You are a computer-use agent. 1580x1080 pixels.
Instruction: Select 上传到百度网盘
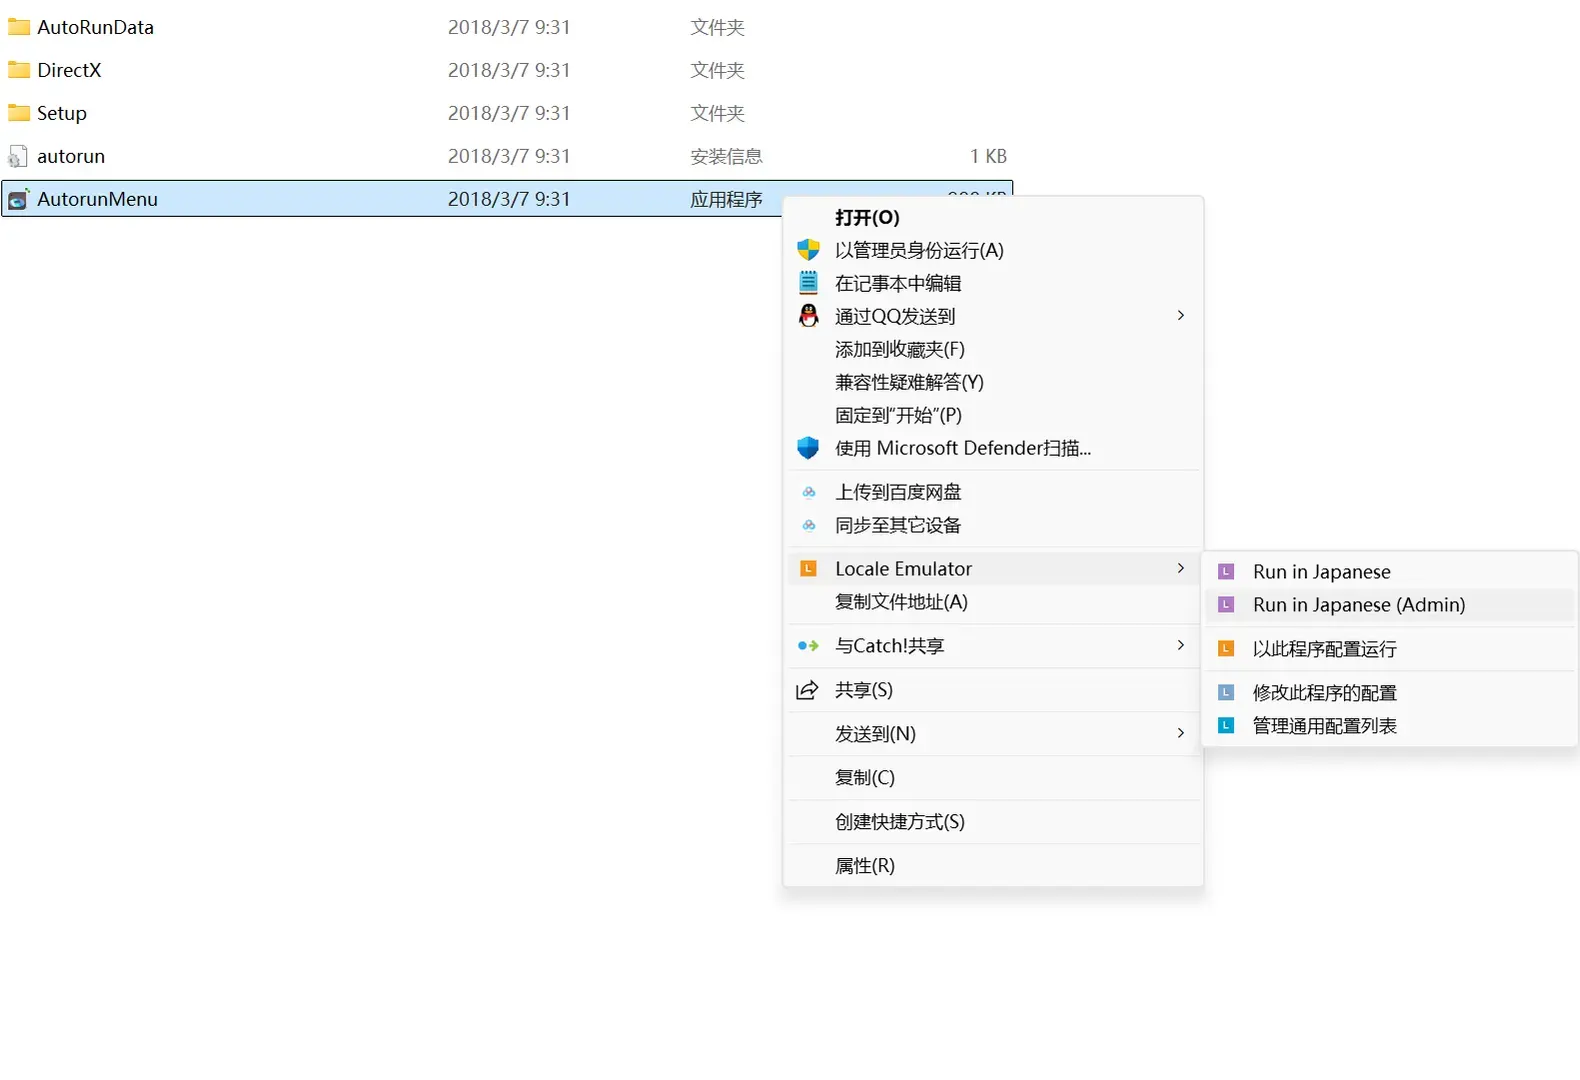(993, 492)
